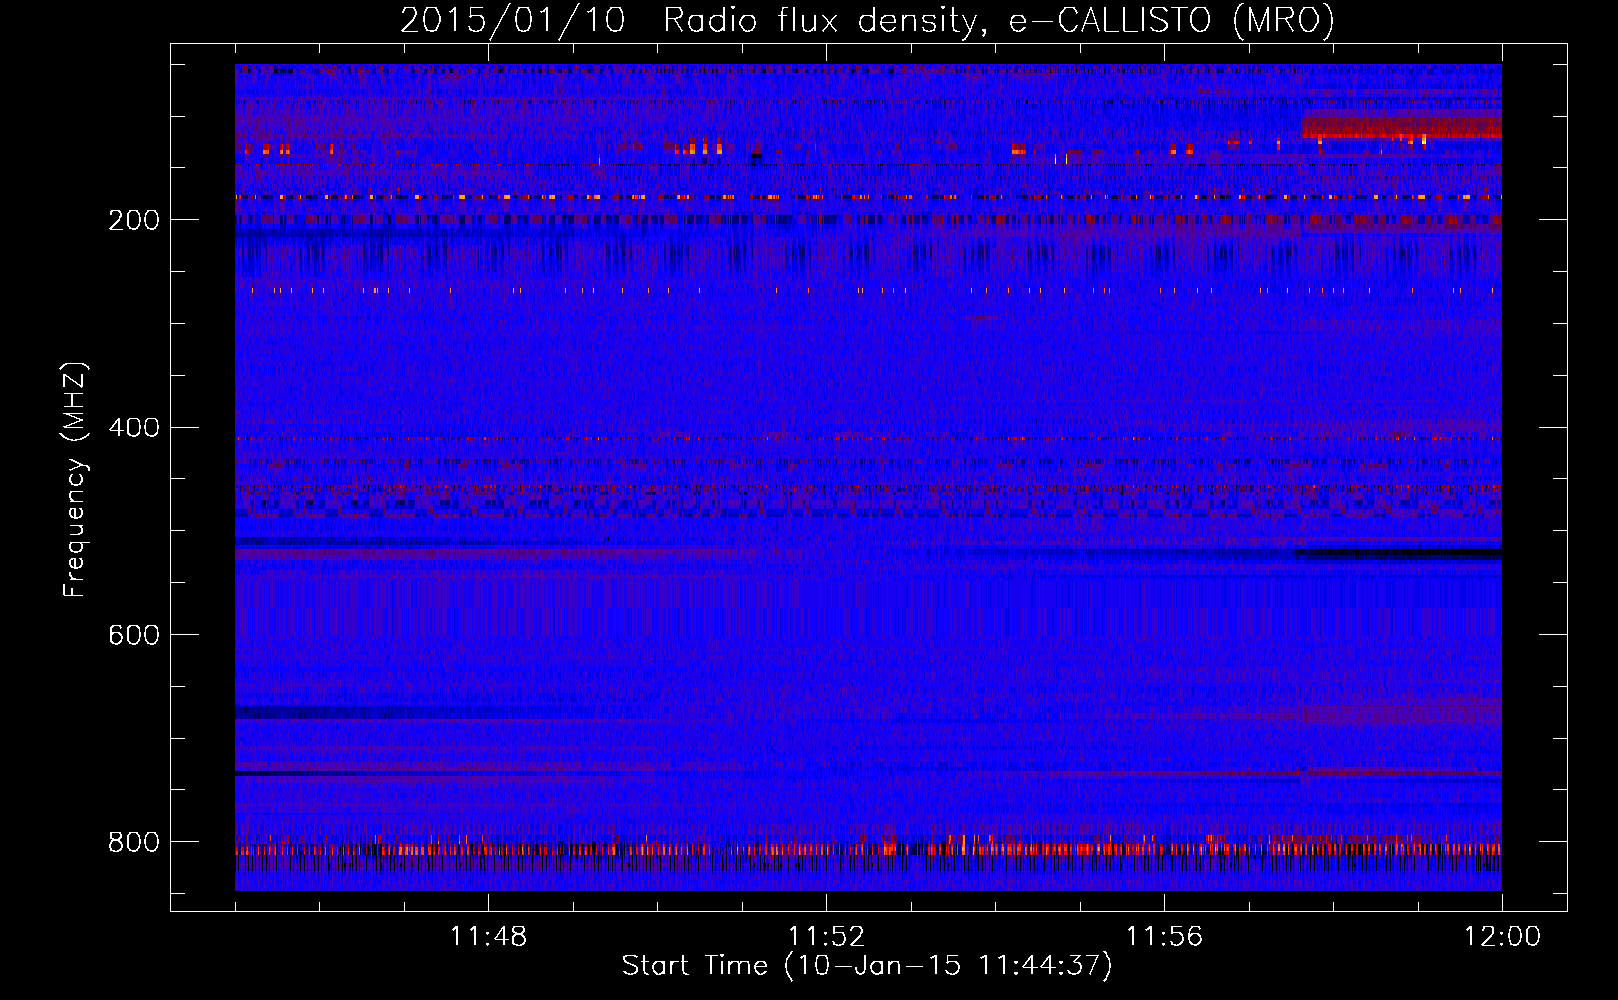Click the plot title 'Radio flux density, e-CALLISTO (MRO)'

coord(999,20)
